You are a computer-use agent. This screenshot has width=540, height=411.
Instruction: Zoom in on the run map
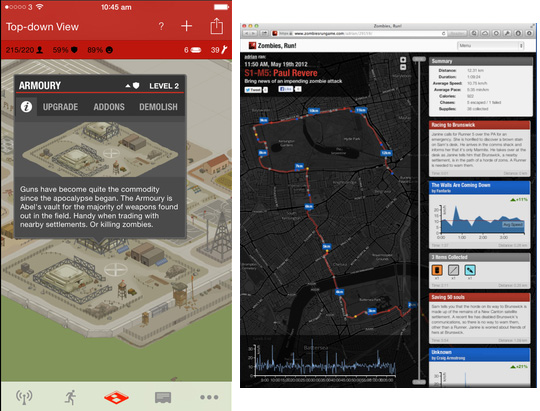403,60
